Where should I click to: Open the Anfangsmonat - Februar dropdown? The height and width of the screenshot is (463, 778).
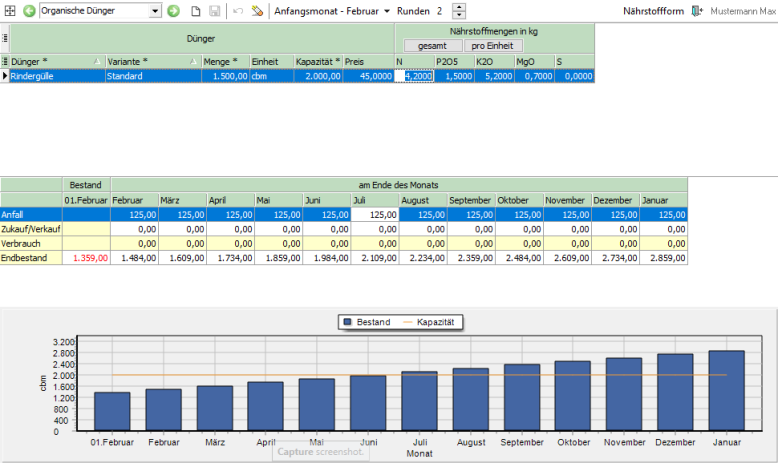[x=330, y=11]
